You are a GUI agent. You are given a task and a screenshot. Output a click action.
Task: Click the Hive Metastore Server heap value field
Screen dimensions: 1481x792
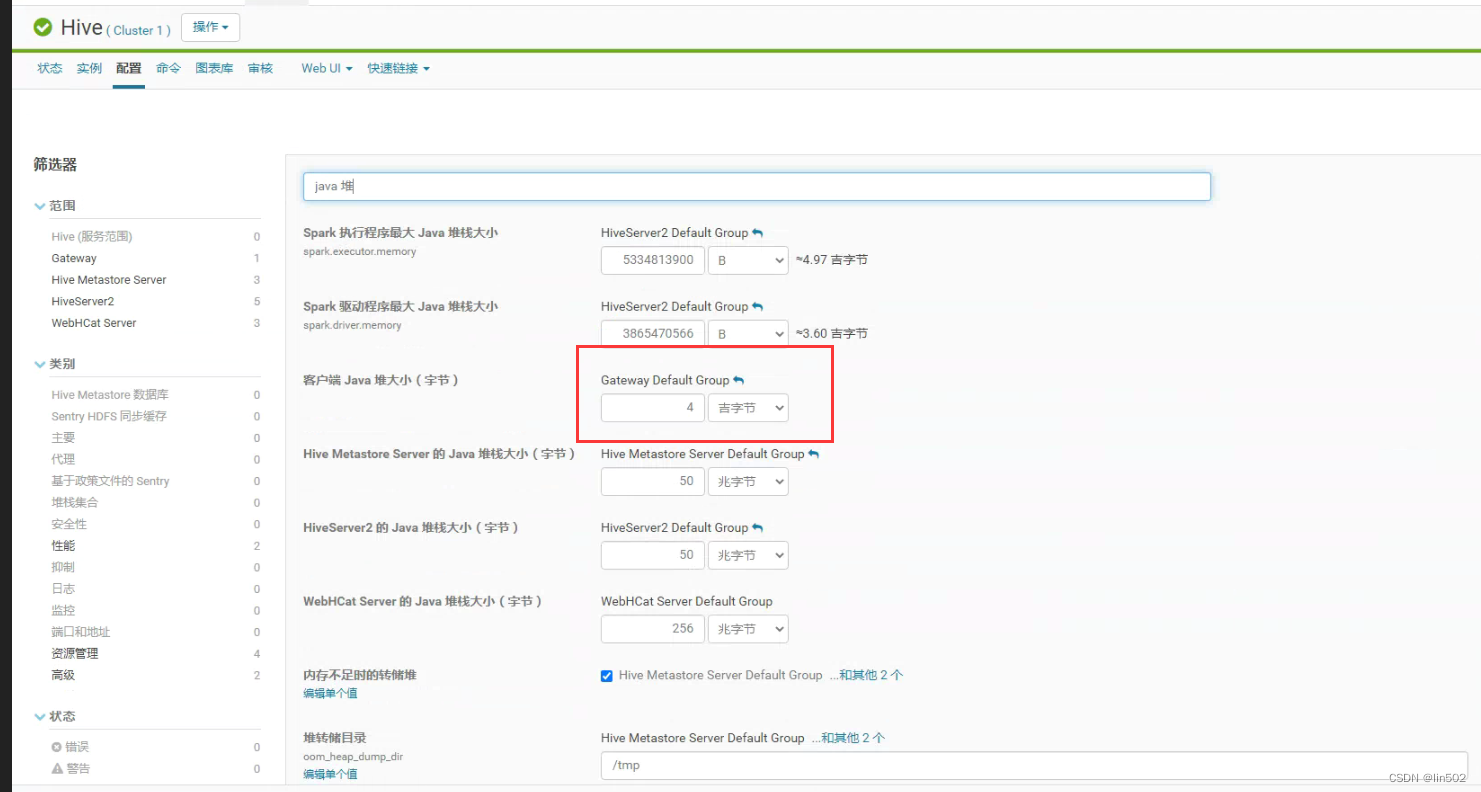click(653, 481)
